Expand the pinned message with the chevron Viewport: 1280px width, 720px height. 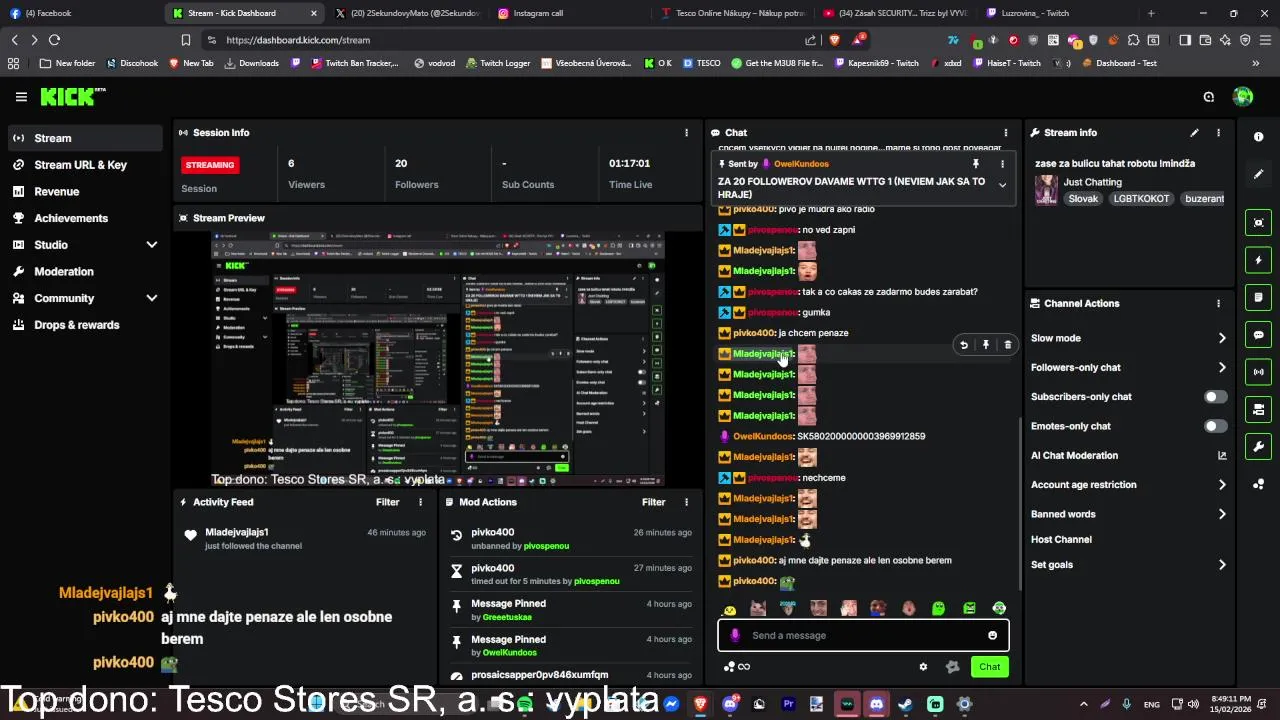[1002, 186]
